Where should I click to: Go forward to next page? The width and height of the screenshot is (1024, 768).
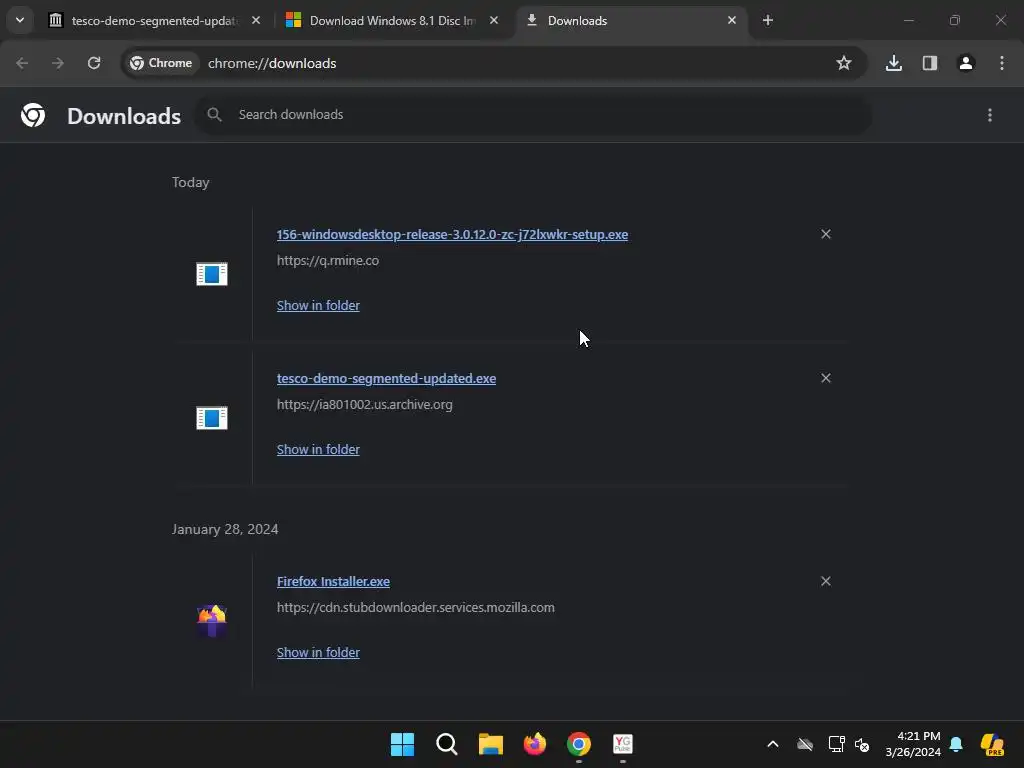(57, 63)
